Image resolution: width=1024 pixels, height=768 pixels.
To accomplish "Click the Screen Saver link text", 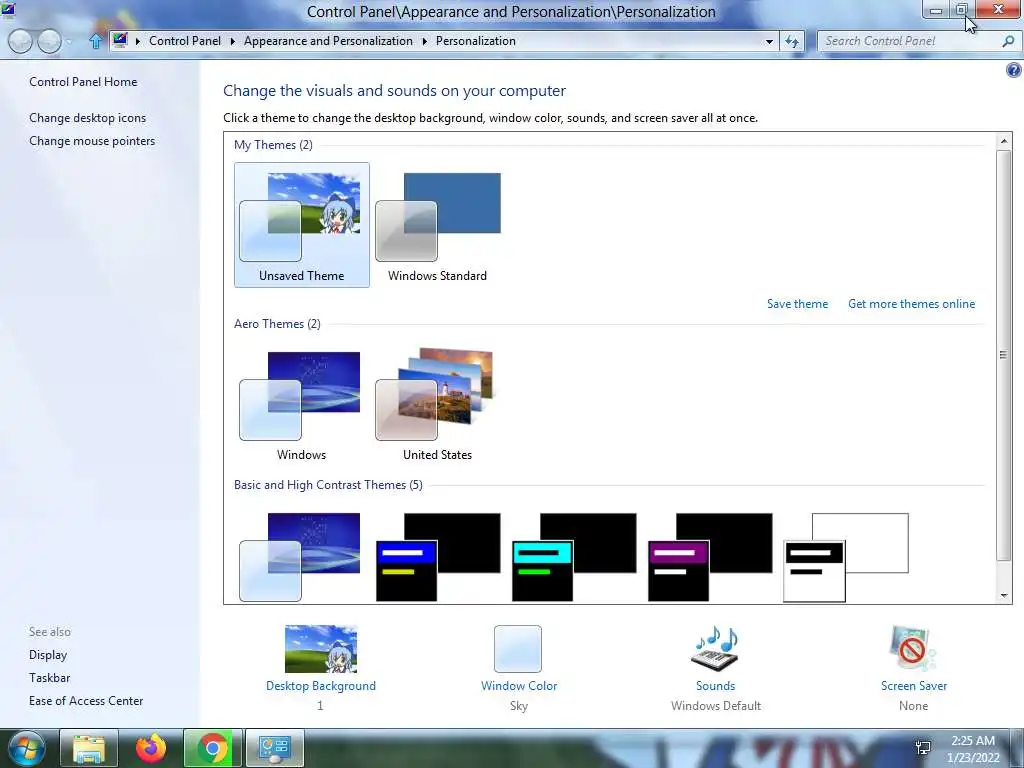I will [x=914, y=686].
